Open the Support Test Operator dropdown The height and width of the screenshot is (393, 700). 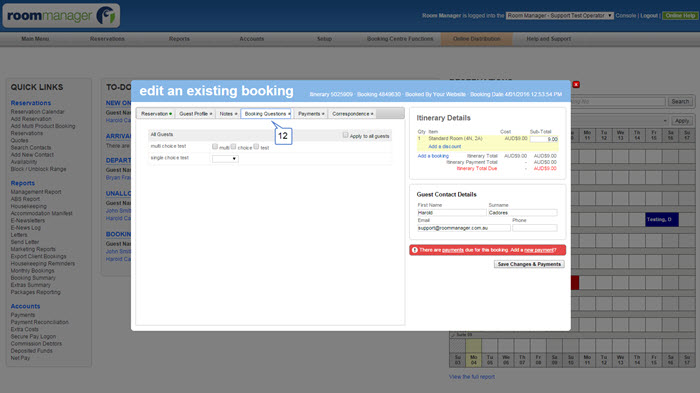pyautogui.click(x=559, y=16)
